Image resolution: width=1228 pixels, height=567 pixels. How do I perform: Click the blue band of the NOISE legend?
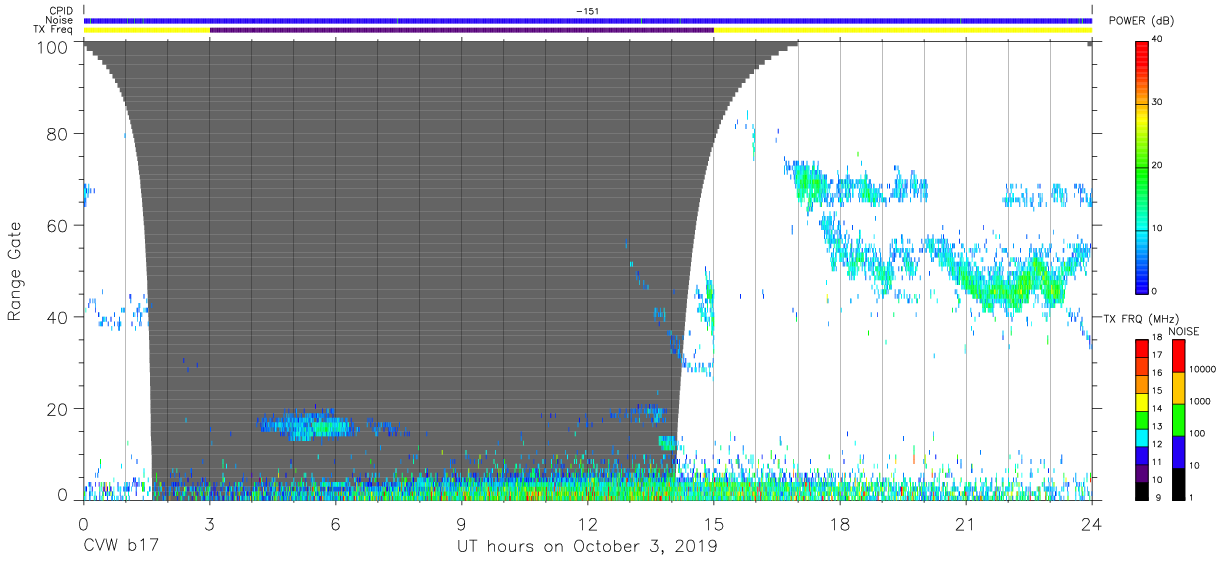click(x=1179, y=452)
